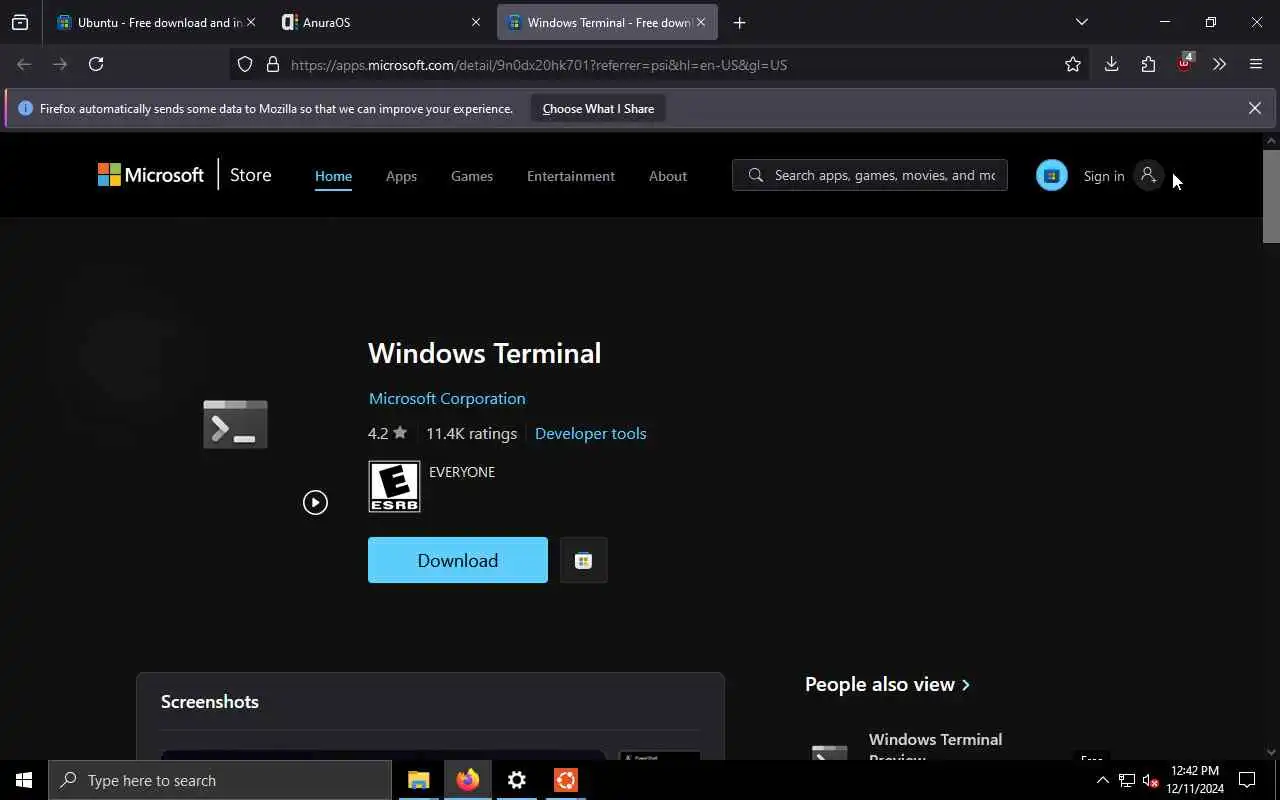Open the uBlock Origin extension icon
Viewport: 1280px width, 800px height.
[x=1184, y=63]
